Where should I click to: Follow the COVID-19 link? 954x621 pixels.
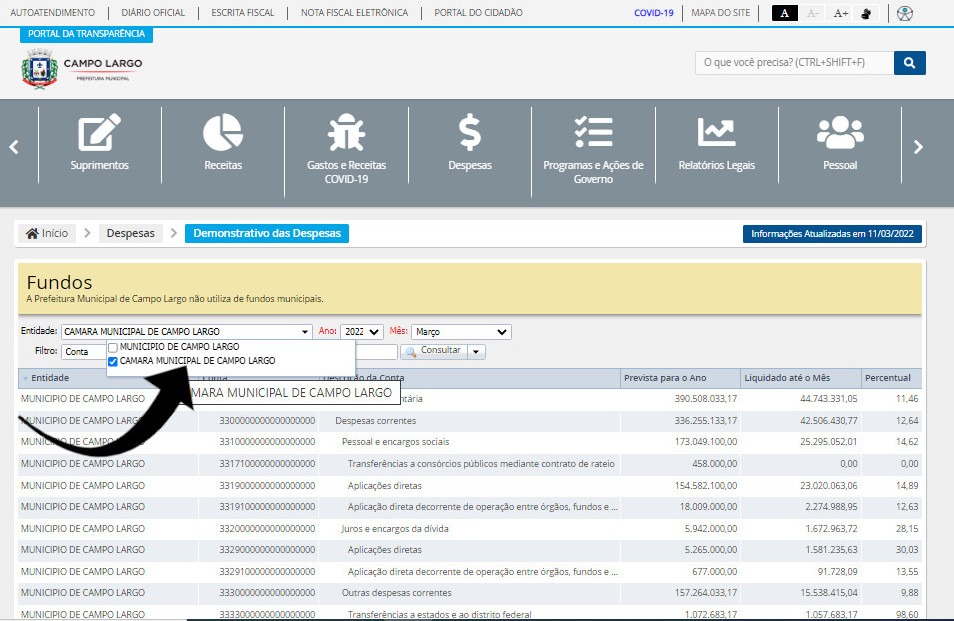coord(654,13)
